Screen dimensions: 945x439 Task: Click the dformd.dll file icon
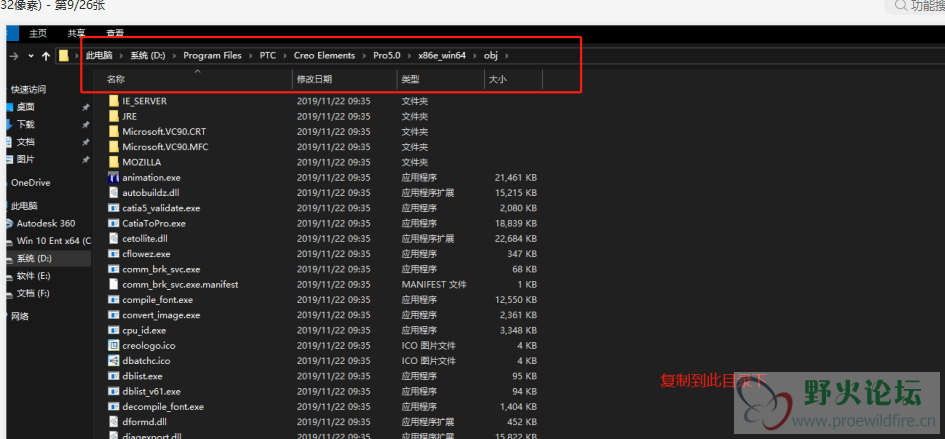[114, 422]
